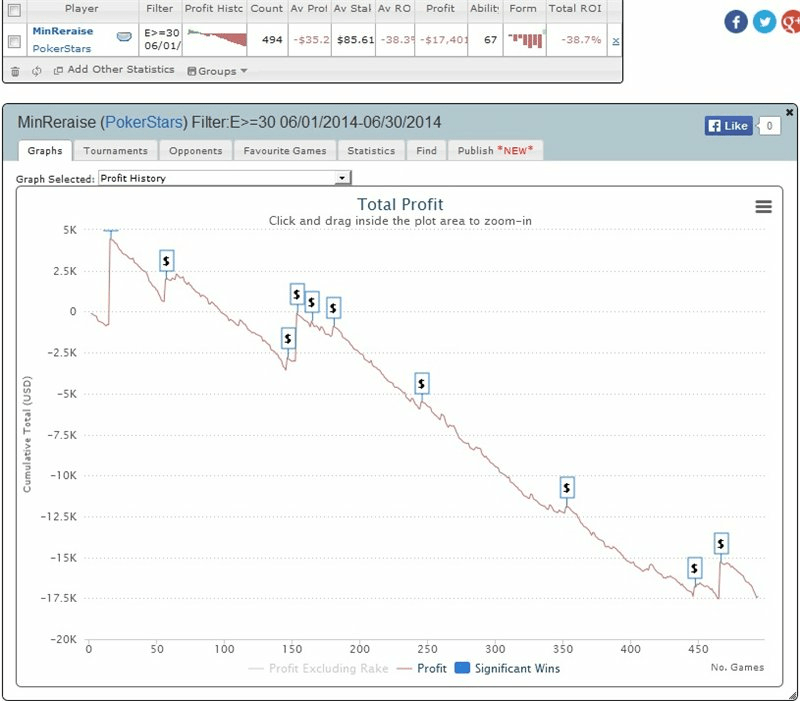
Task: Click the MinReraise player link
Action: pos(63,31)
